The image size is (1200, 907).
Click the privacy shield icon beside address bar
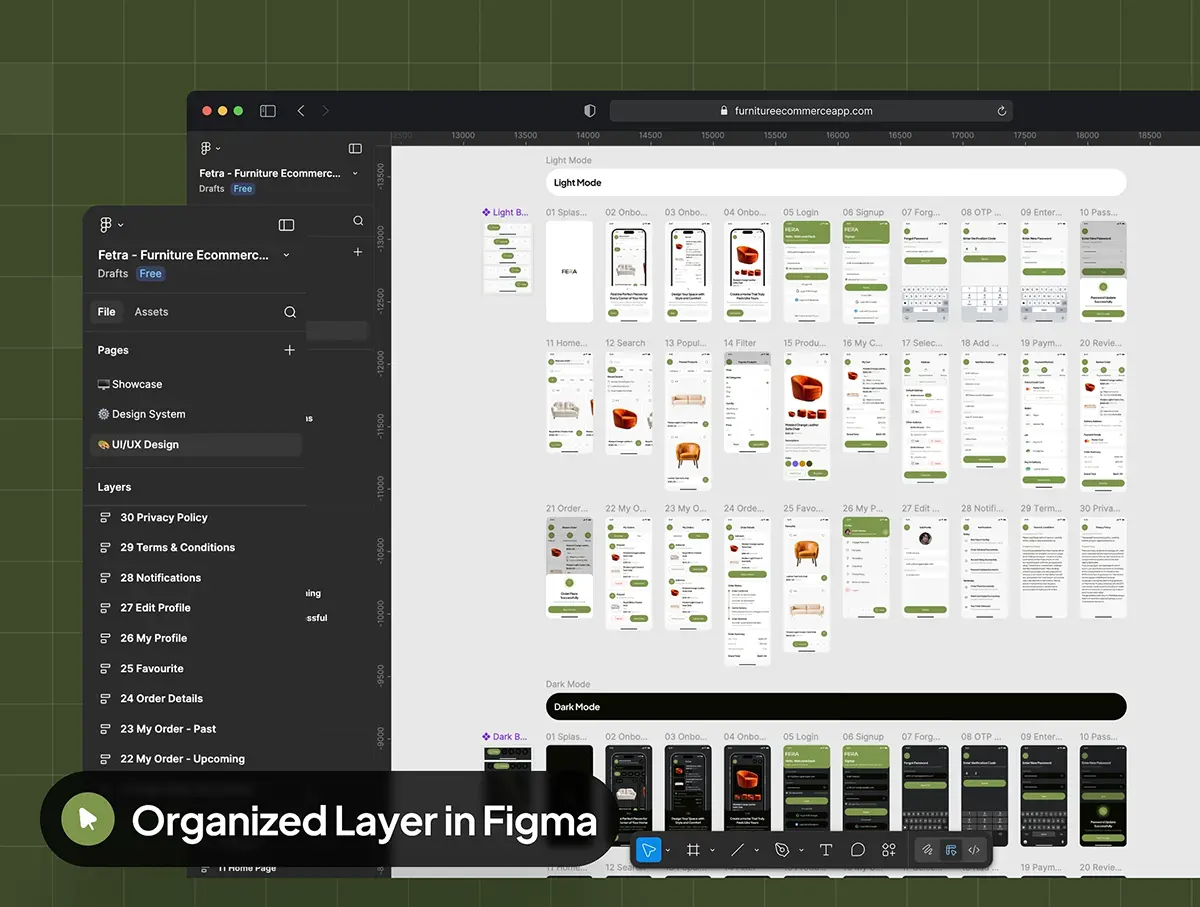tap(590, 111)
